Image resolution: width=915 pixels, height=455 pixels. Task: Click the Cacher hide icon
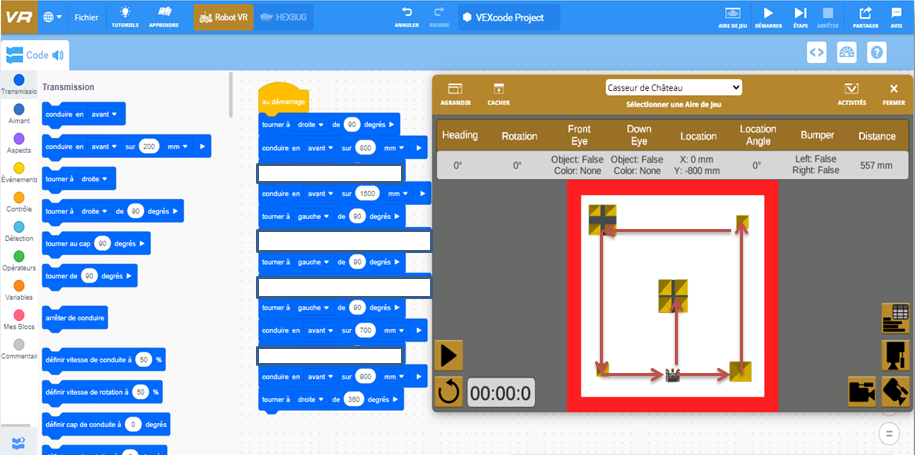tap(498, 93)
